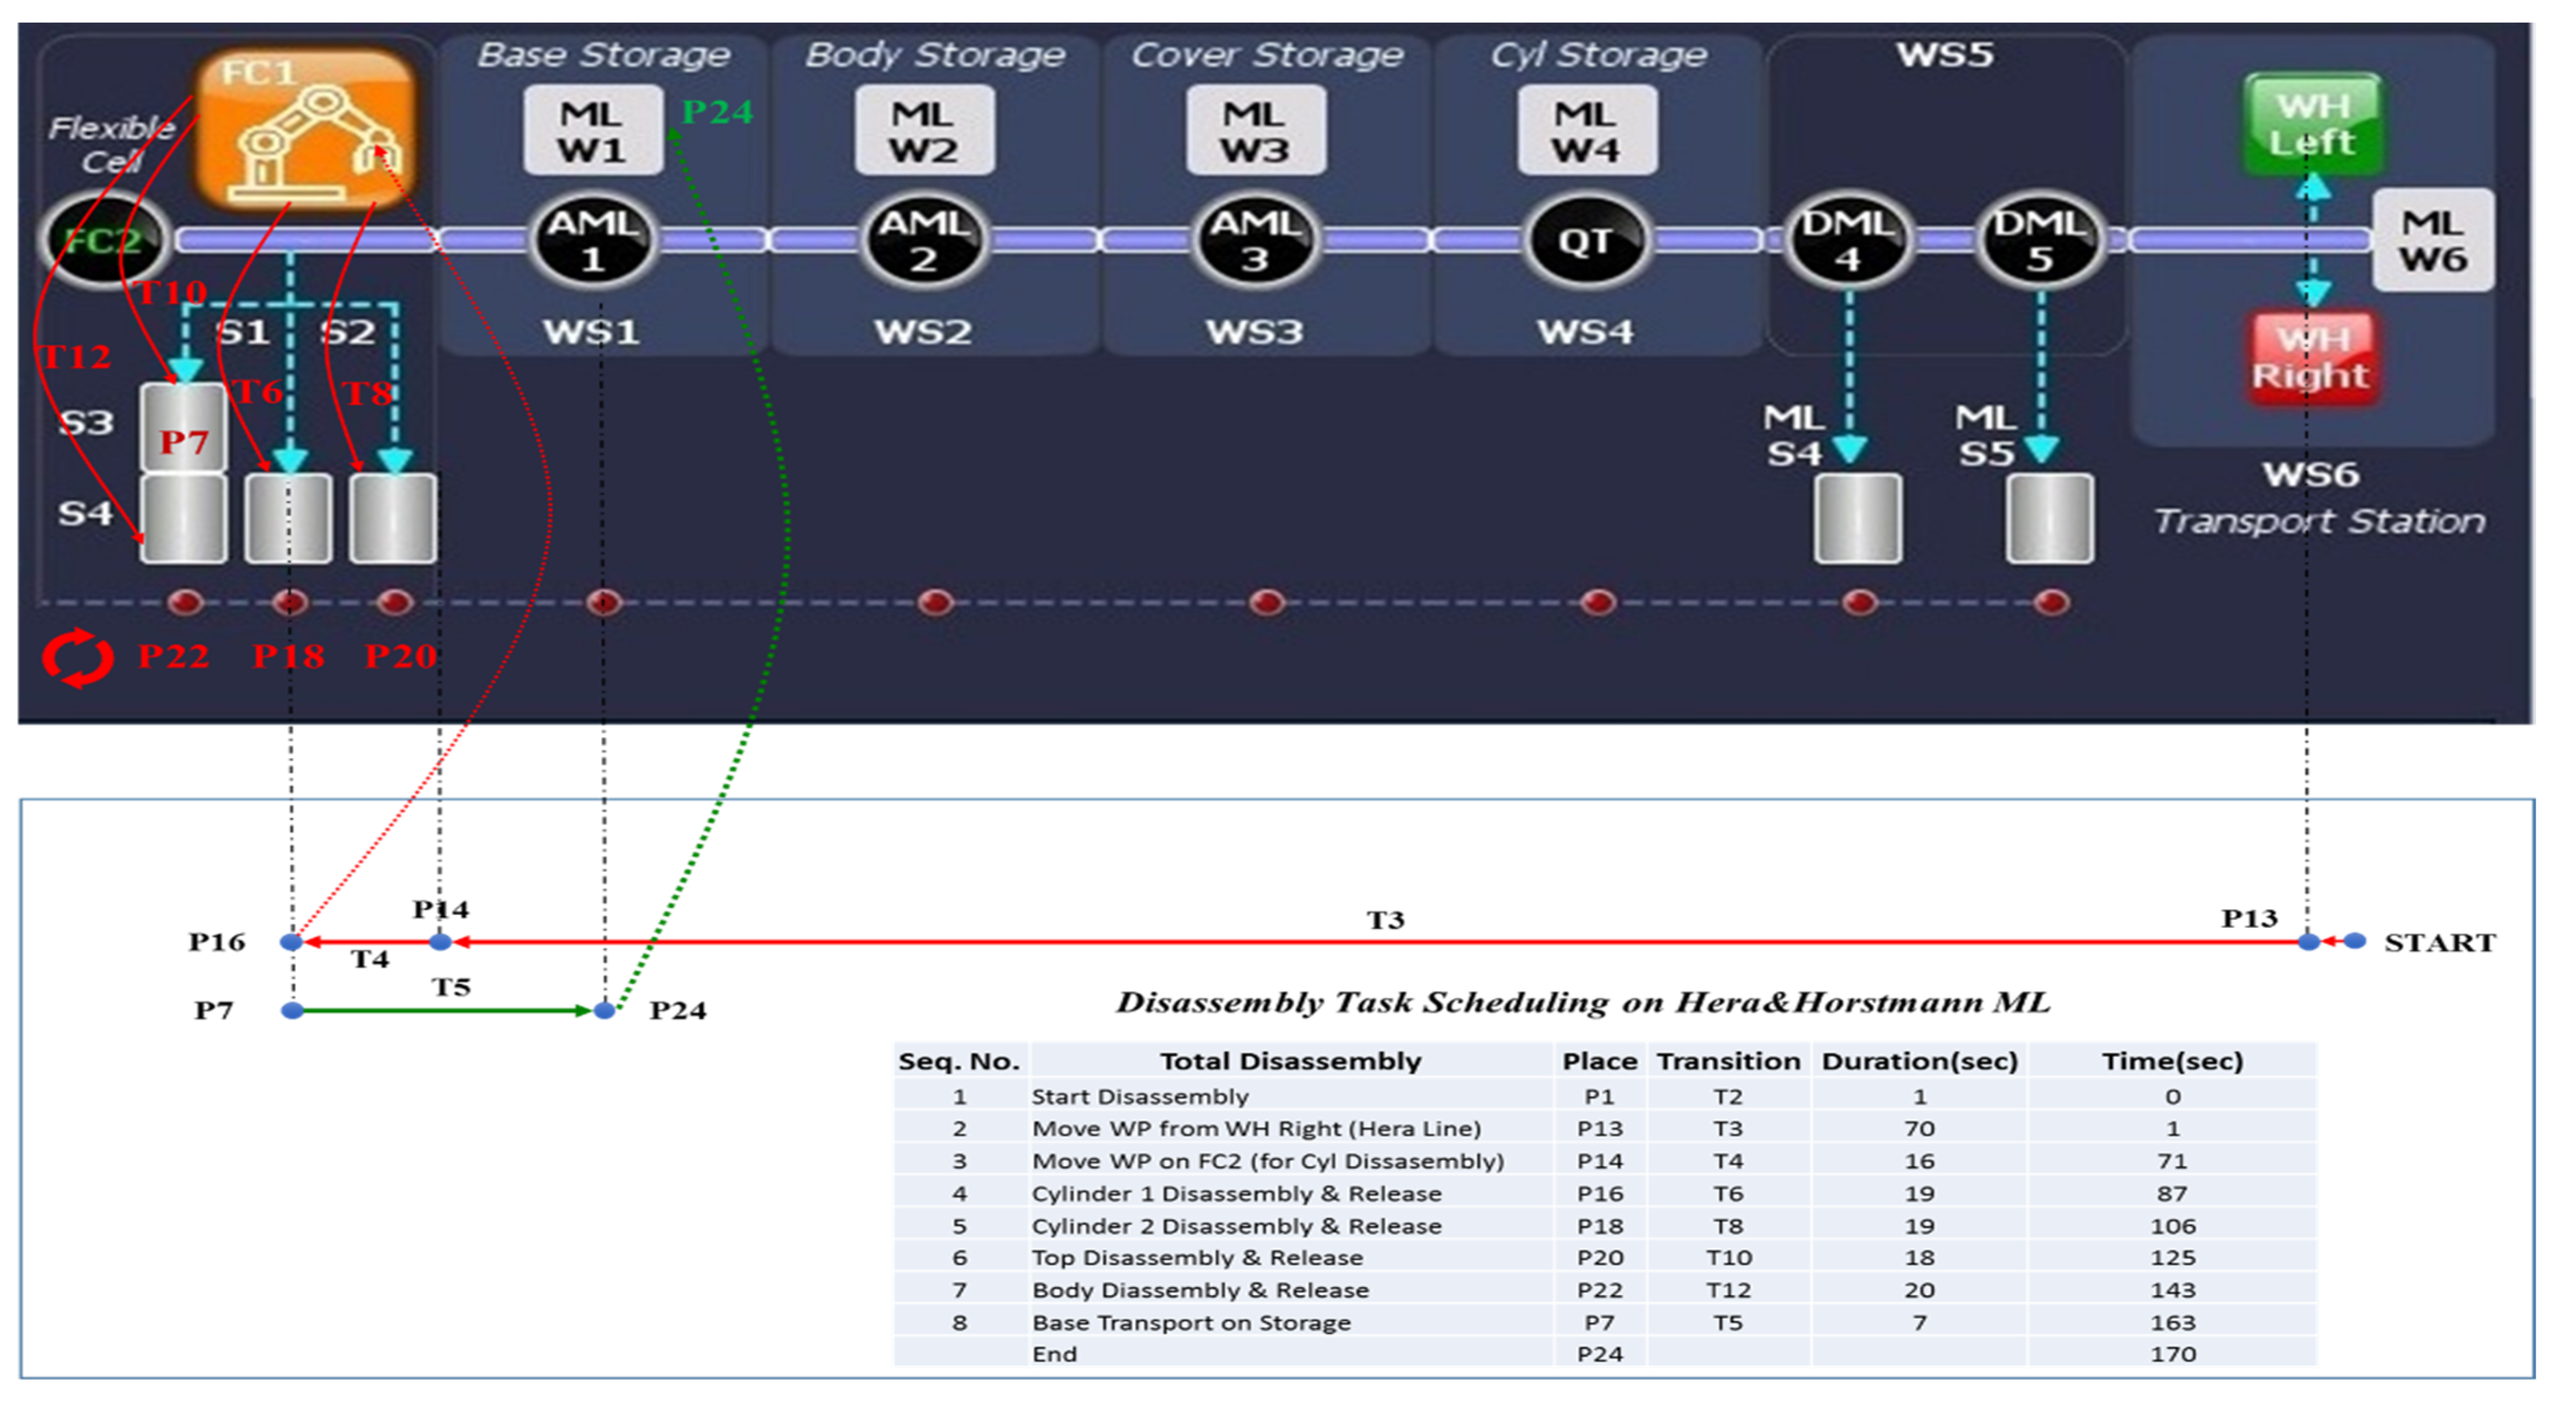2576x1407 pixels.
Task: Click the P13 timeline point near START
Action: (x=2308, y=942)
